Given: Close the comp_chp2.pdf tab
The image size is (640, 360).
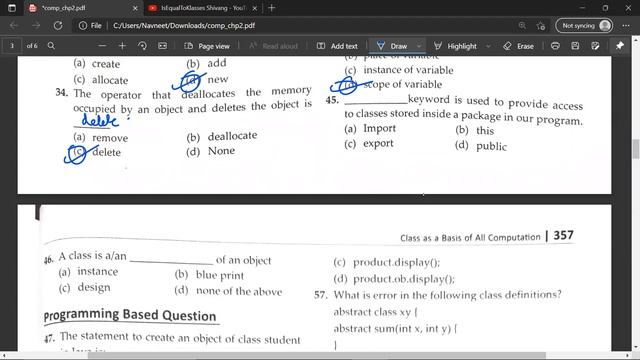Looking at the screenshot, I should (x=135, y=8).
